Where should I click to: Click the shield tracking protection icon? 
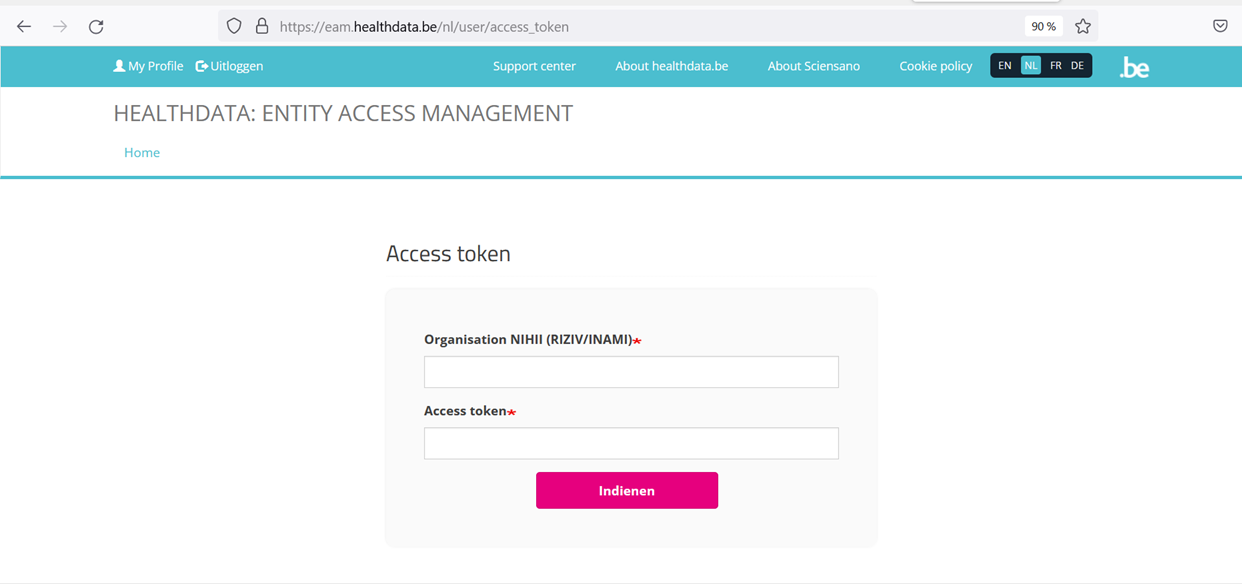234,27
